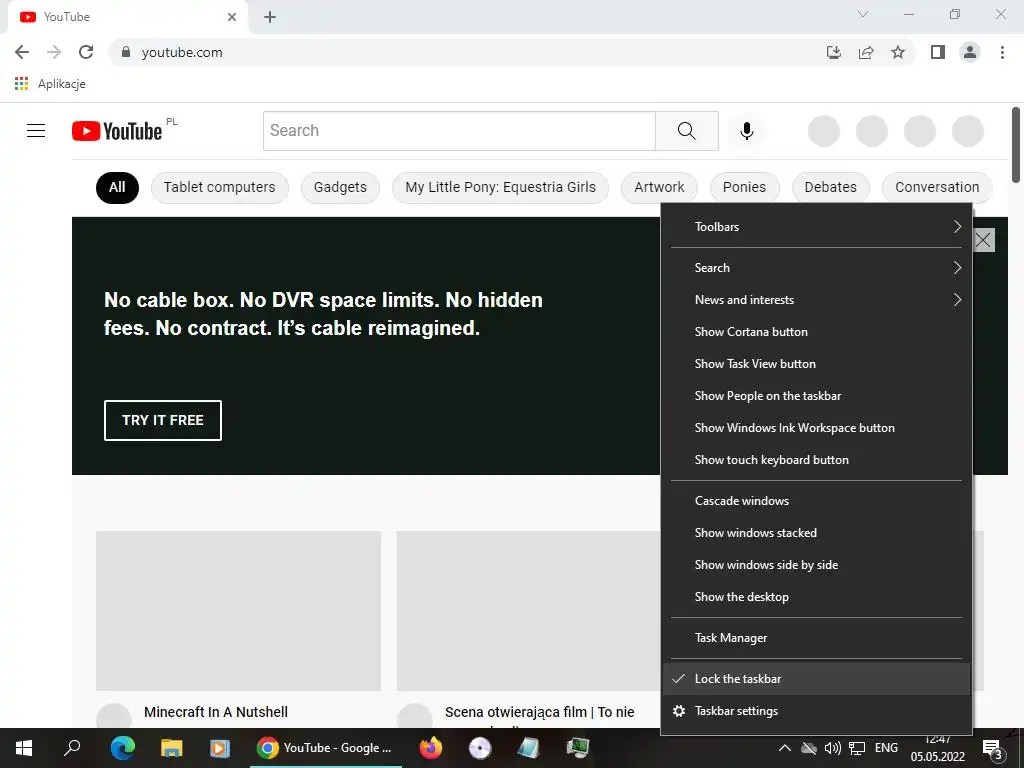The width and height of the screenshot is (1024, 768).
Task: Click the share page icon
Action: pos(866,52)
